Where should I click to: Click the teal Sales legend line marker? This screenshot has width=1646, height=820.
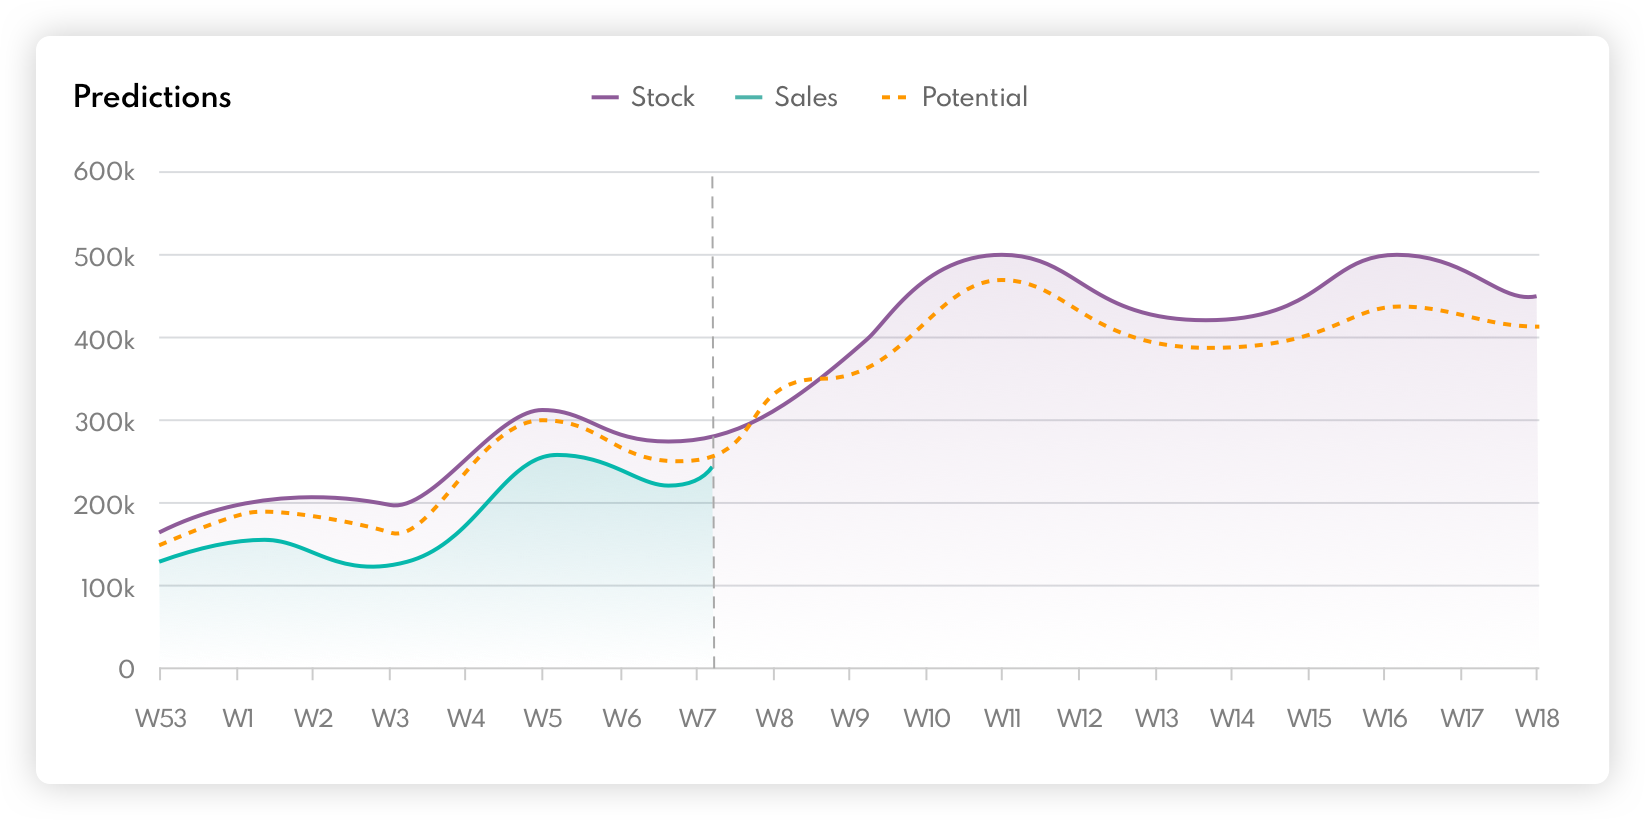[748, 97]
